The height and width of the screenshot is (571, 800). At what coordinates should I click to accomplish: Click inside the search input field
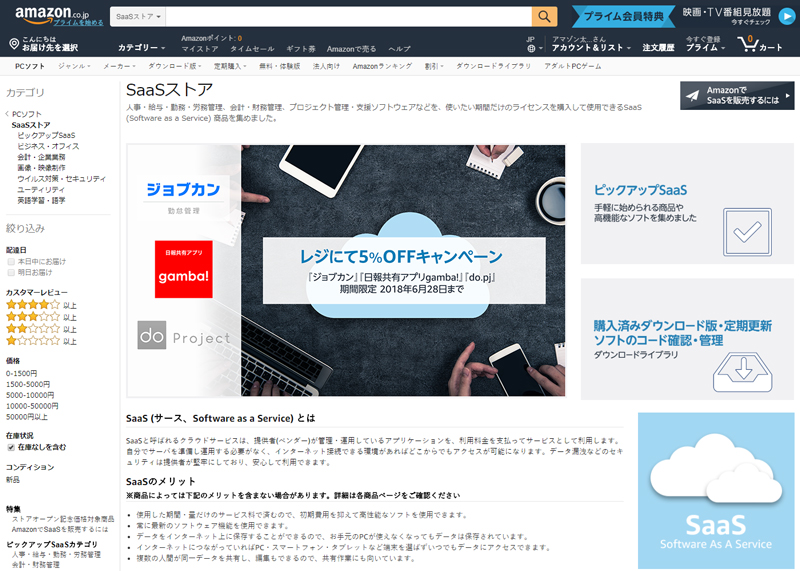pyautogui.click(x=348, y=16)
